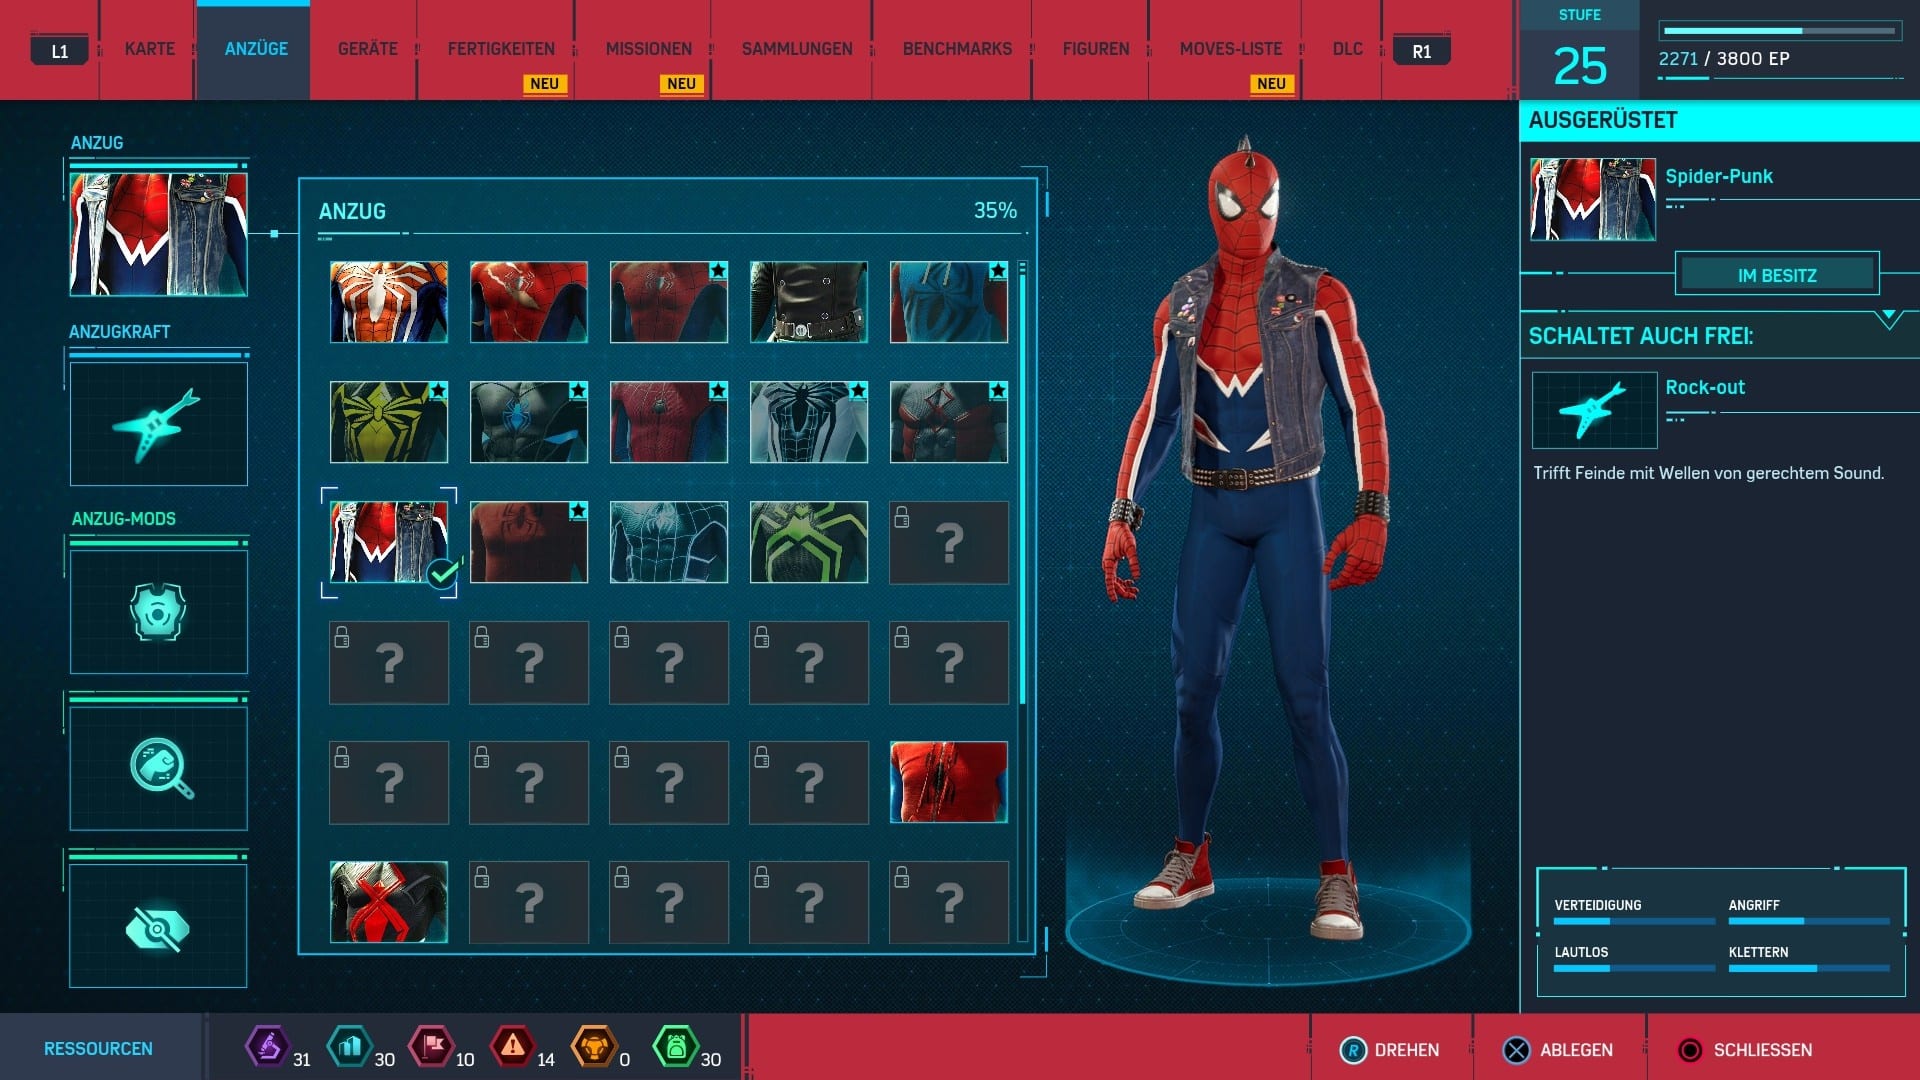Select the yellow spider MK II armor suit
Image resolution: width=1920 pixels, height=1080 pixels.
point(389,422)
